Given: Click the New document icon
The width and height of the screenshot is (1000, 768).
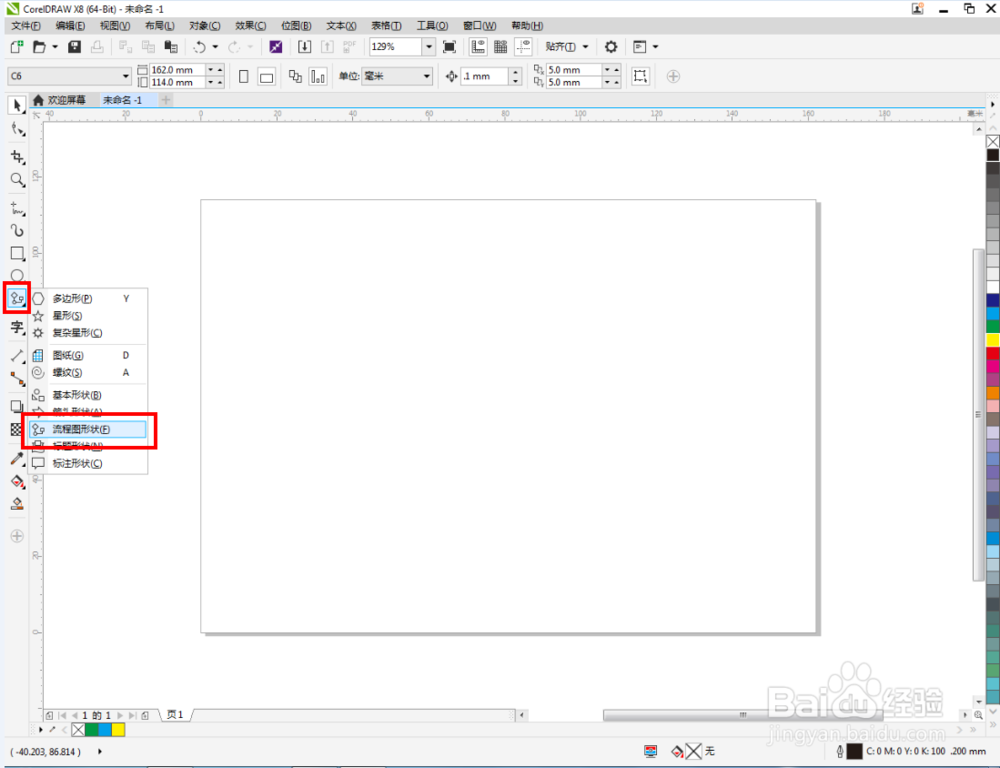Looking at the screenshot, I should (17, 47).
